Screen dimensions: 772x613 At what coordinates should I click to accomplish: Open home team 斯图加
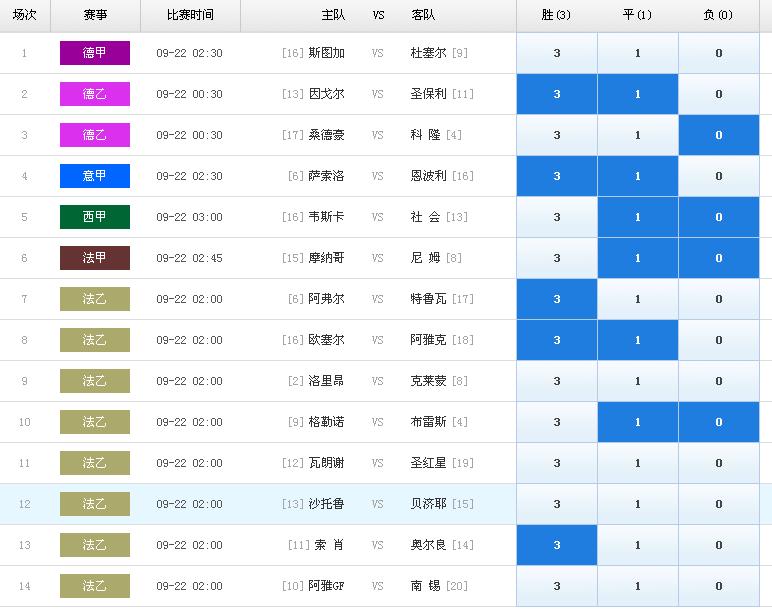click(x=326, y=53)
